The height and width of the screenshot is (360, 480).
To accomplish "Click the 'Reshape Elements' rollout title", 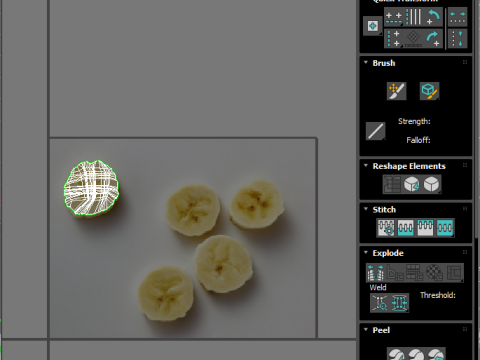I will [409, 166].
